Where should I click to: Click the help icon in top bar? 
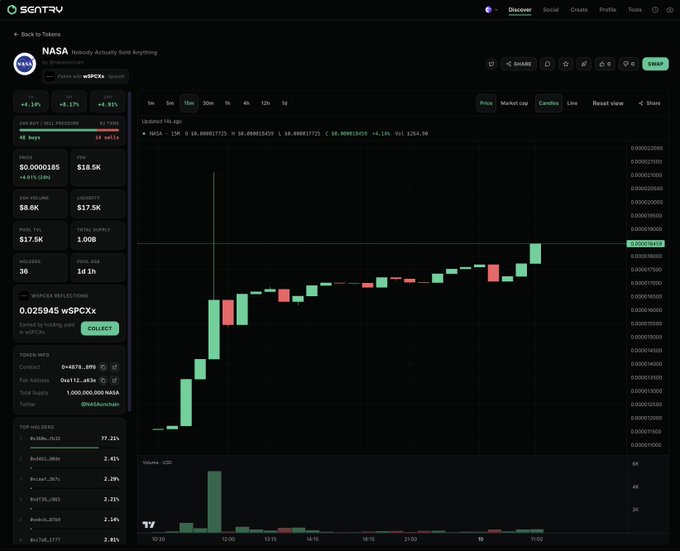(655, 10)
